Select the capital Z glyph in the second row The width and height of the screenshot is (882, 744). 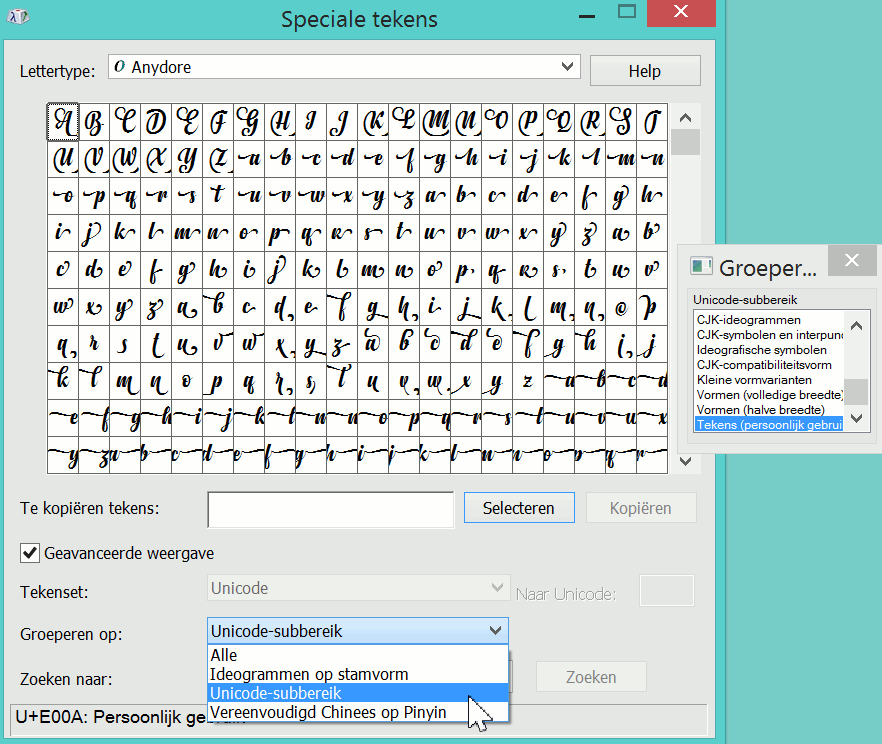coord(218,158)
